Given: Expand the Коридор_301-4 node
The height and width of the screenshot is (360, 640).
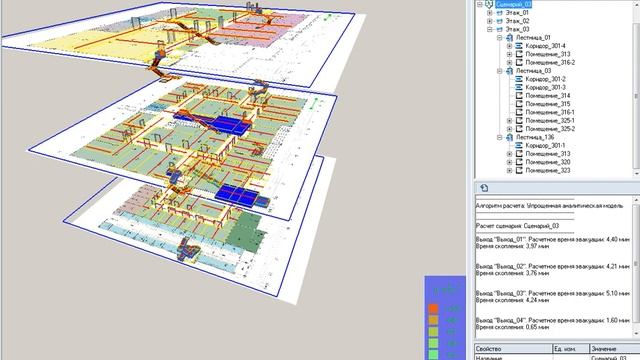Looking at the screenshot, I should 509,46.
